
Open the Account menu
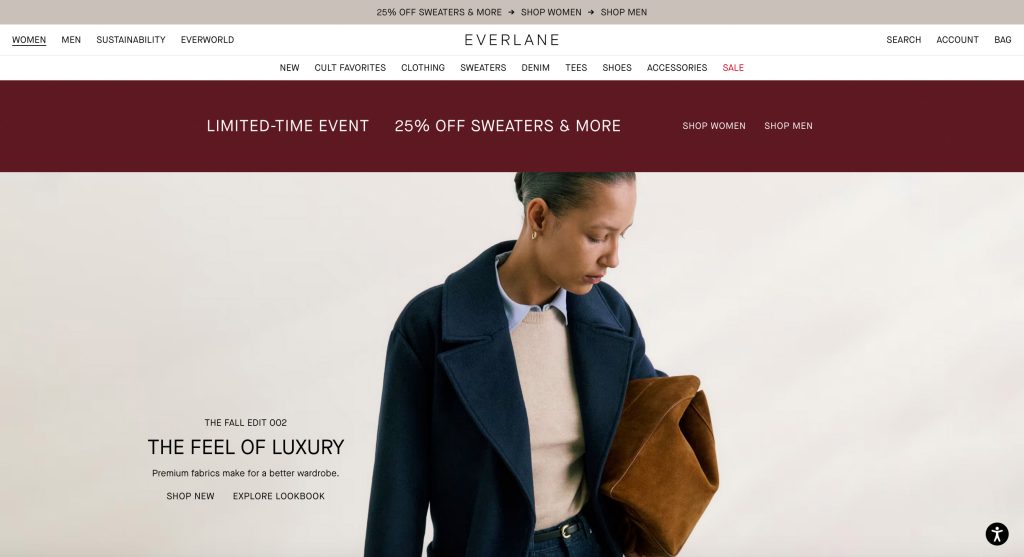(x=957, y=40)
